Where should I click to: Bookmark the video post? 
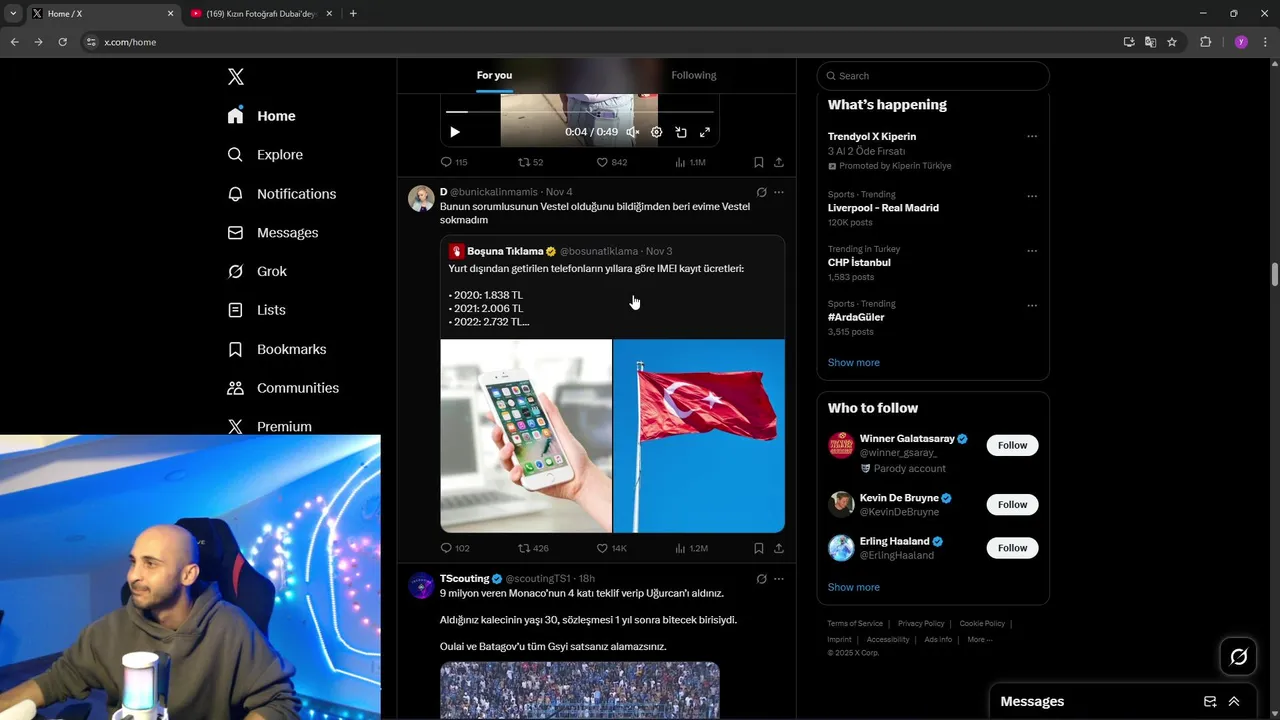click(x=759, y=162)
